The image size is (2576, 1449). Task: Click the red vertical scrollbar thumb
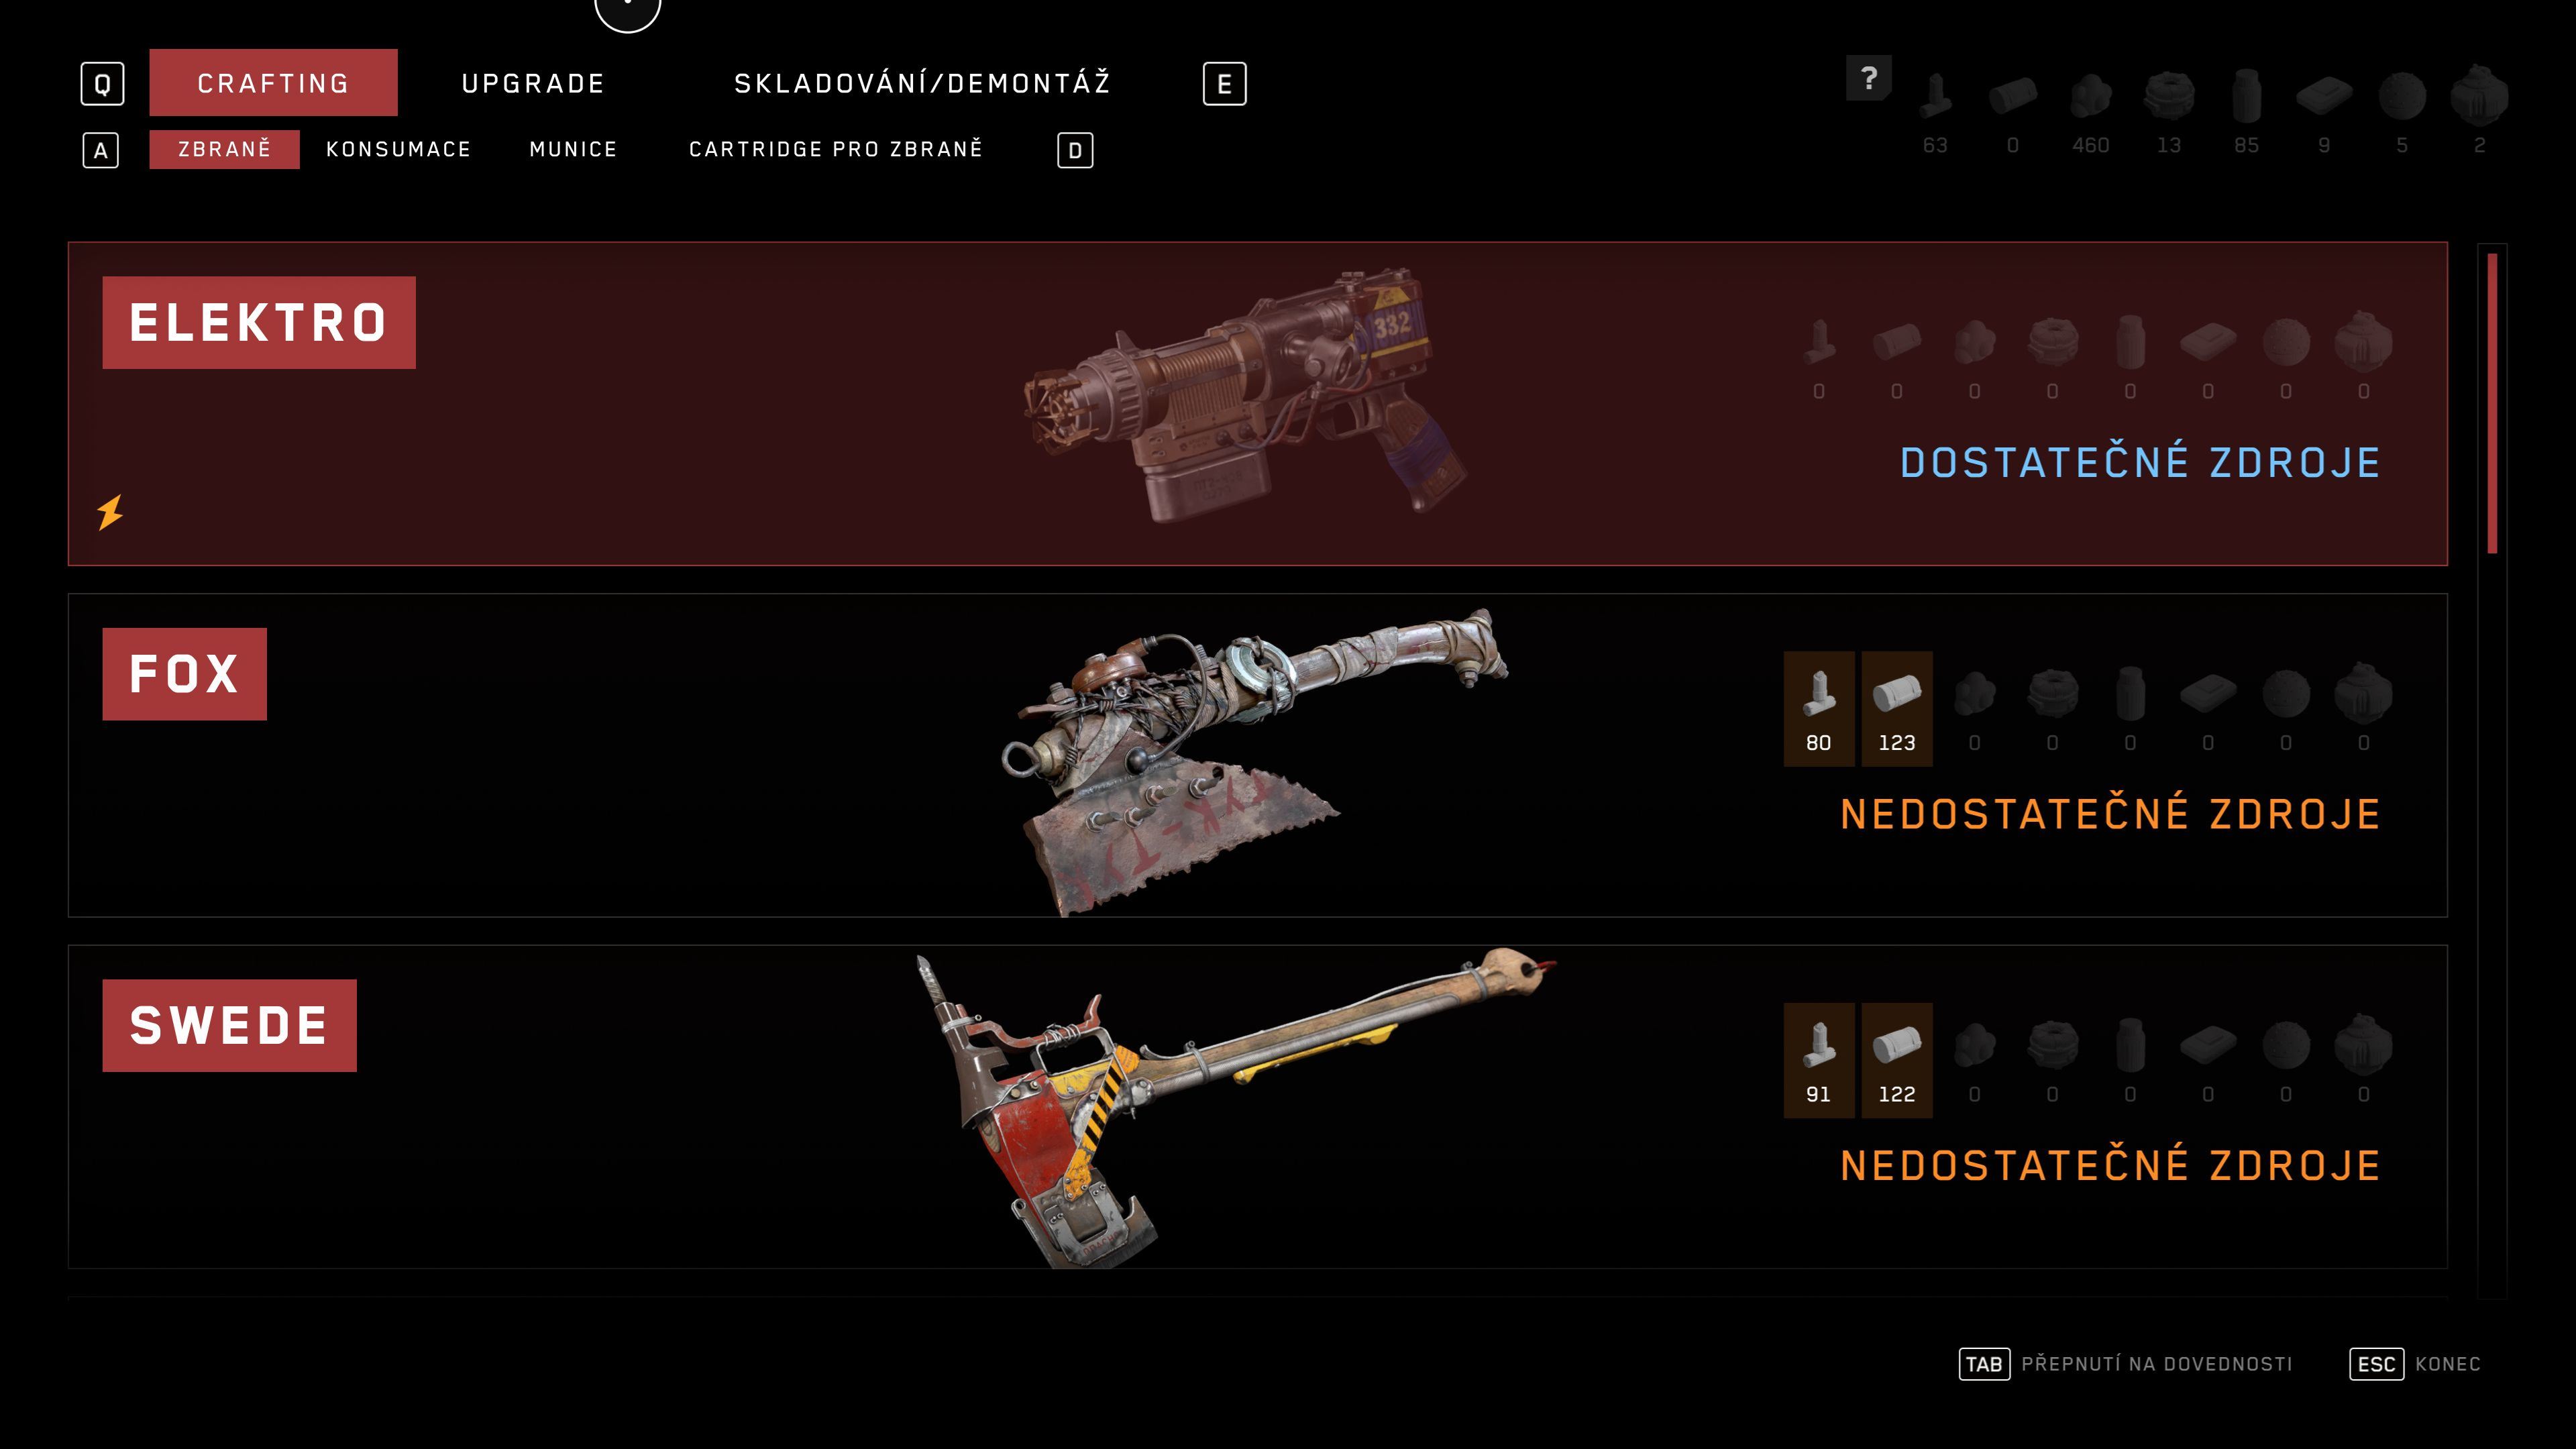(x=2492, y=403)
